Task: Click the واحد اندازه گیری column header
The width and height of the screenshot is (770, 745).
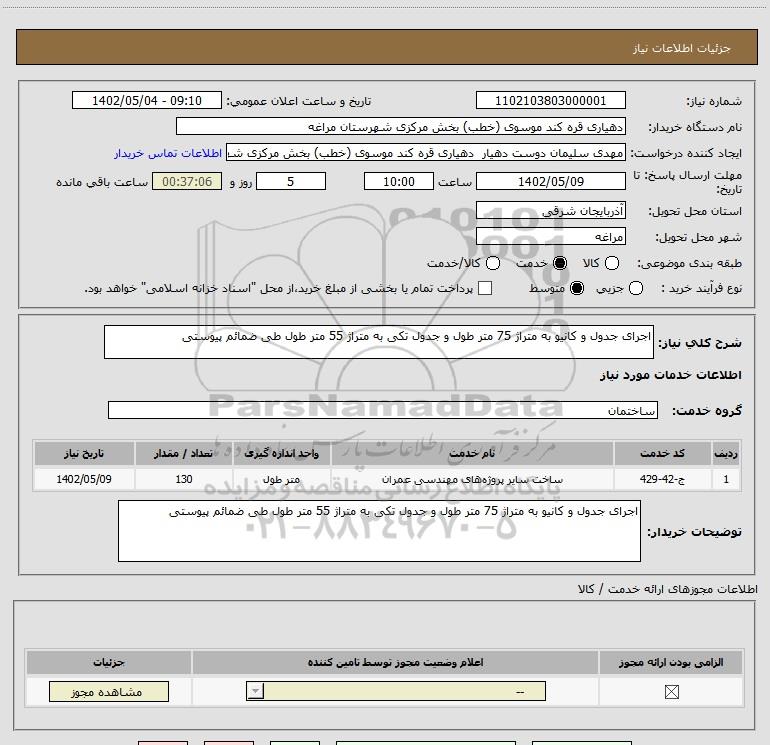Action: (x=281, y=453)
